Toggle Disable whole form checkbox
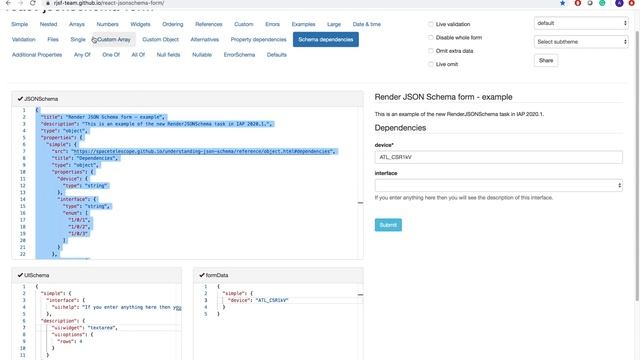 tap(431, 38)
